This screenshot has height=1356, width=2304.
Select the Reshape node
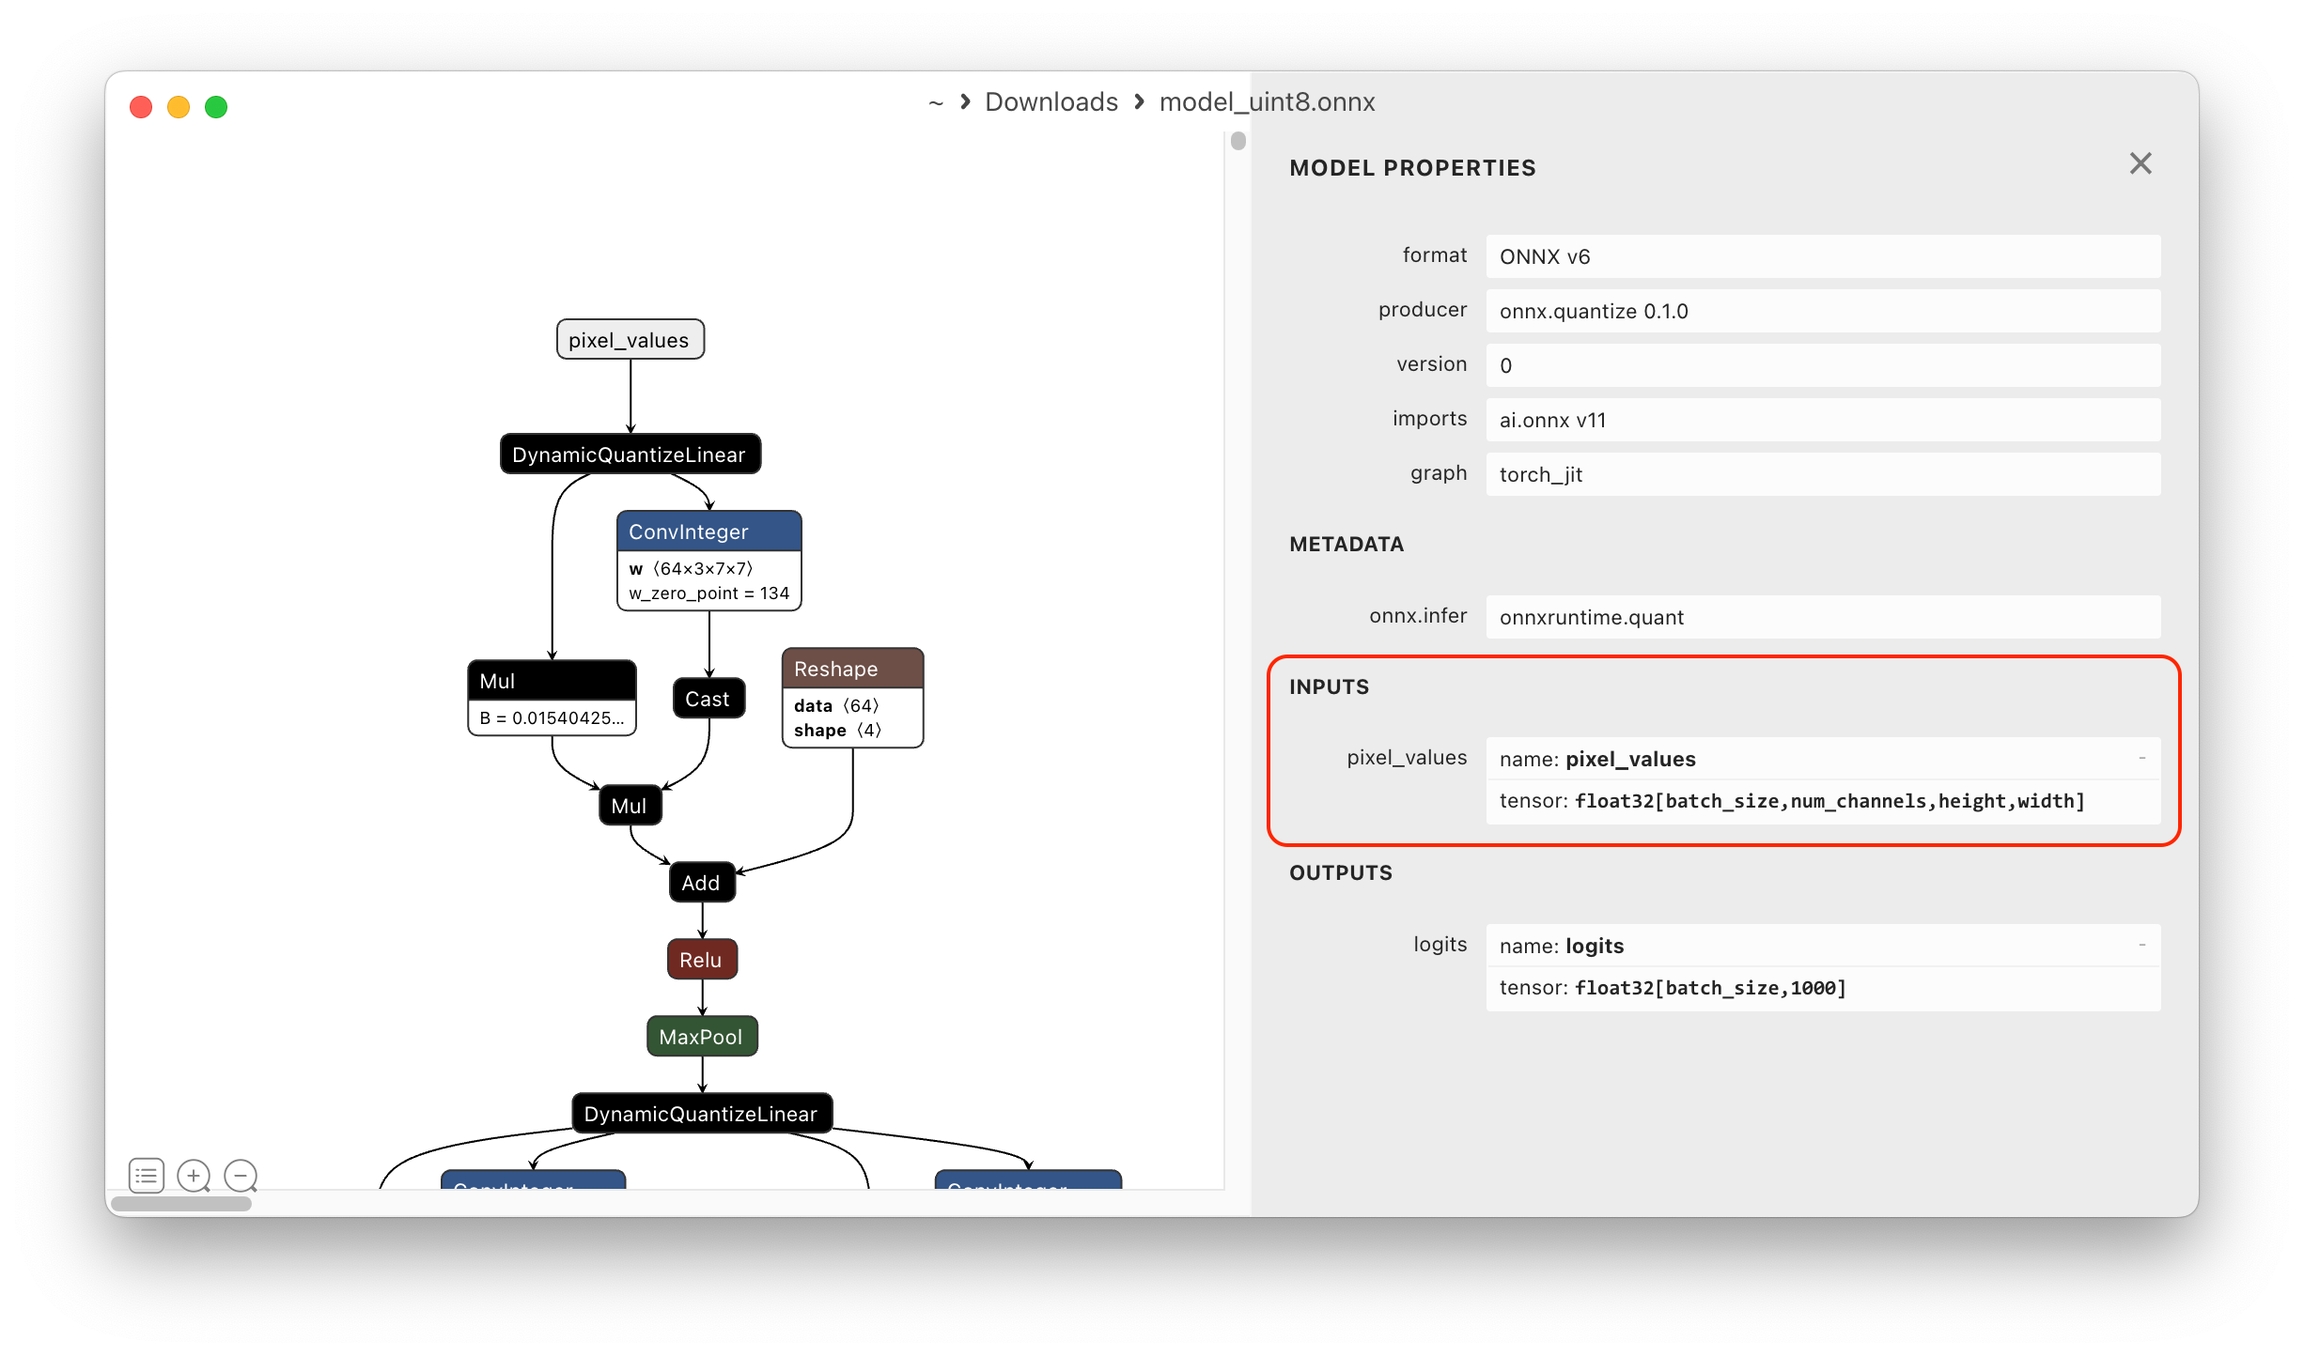pyautogui.click(x=852, y=697)
